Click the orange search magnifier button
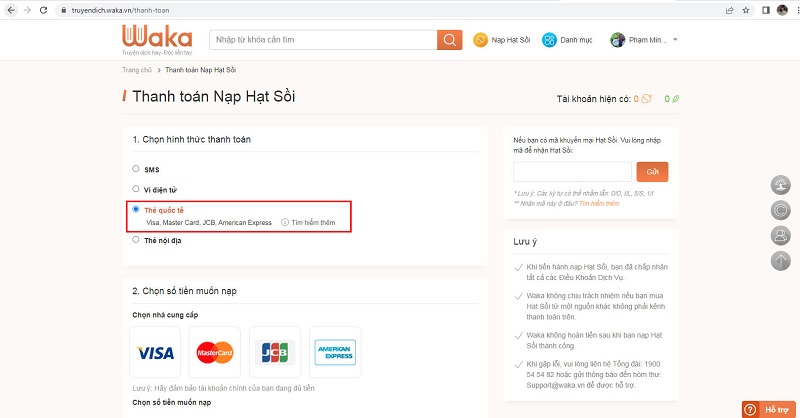This screenshot has width=800, height=418. tap(450, 40)
